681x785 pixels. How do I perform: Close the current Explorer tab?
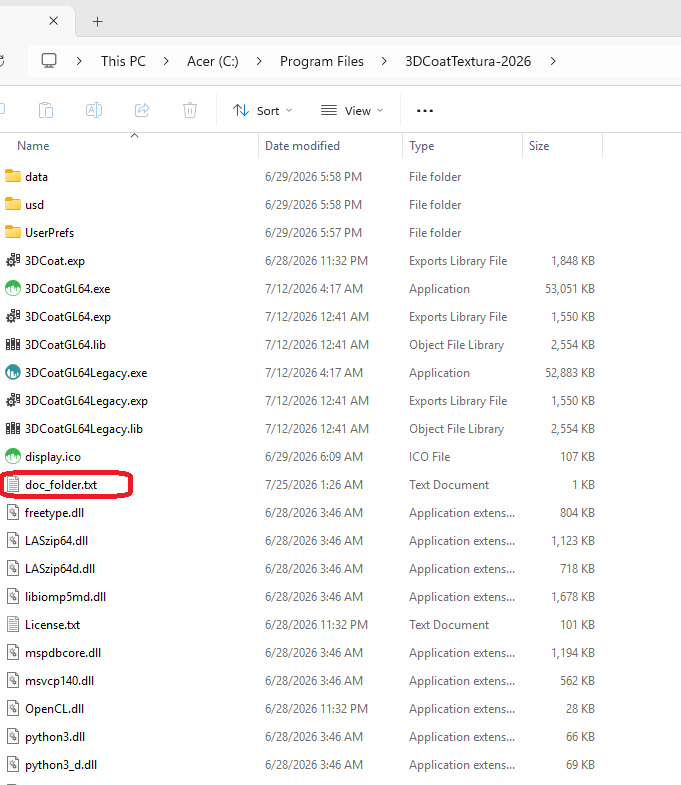point(54,21)
